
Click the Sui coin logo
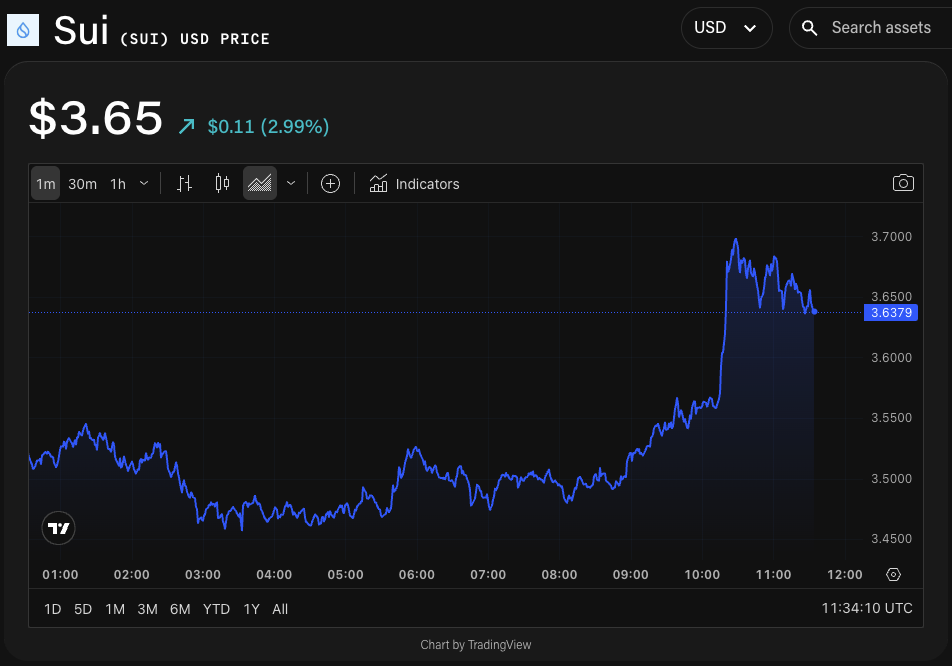click(23, 28)
